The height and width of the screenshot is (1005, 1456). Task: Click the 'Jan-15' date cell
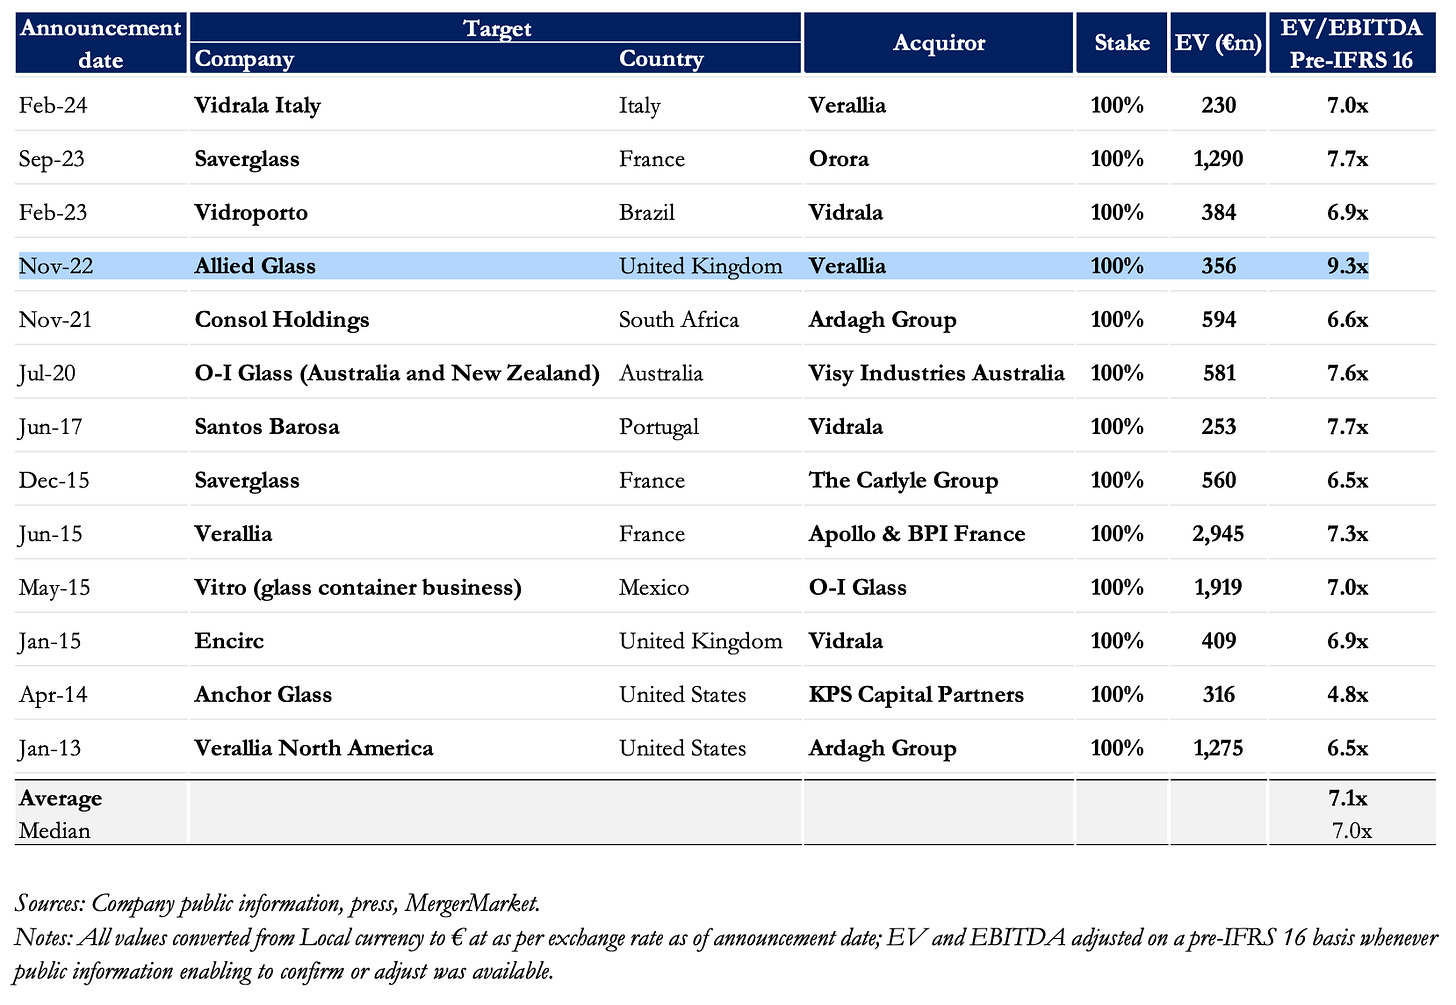51,642
